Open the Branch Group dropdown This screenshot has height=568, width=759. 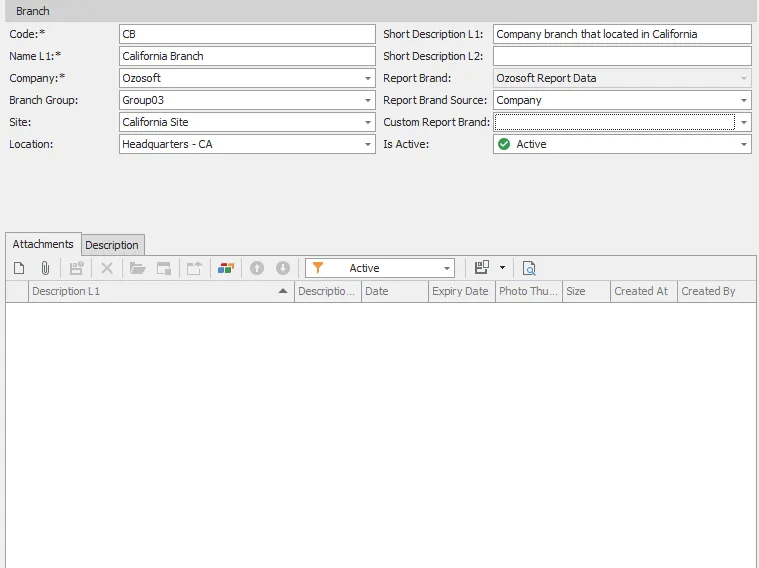click(x=368, y=100)
